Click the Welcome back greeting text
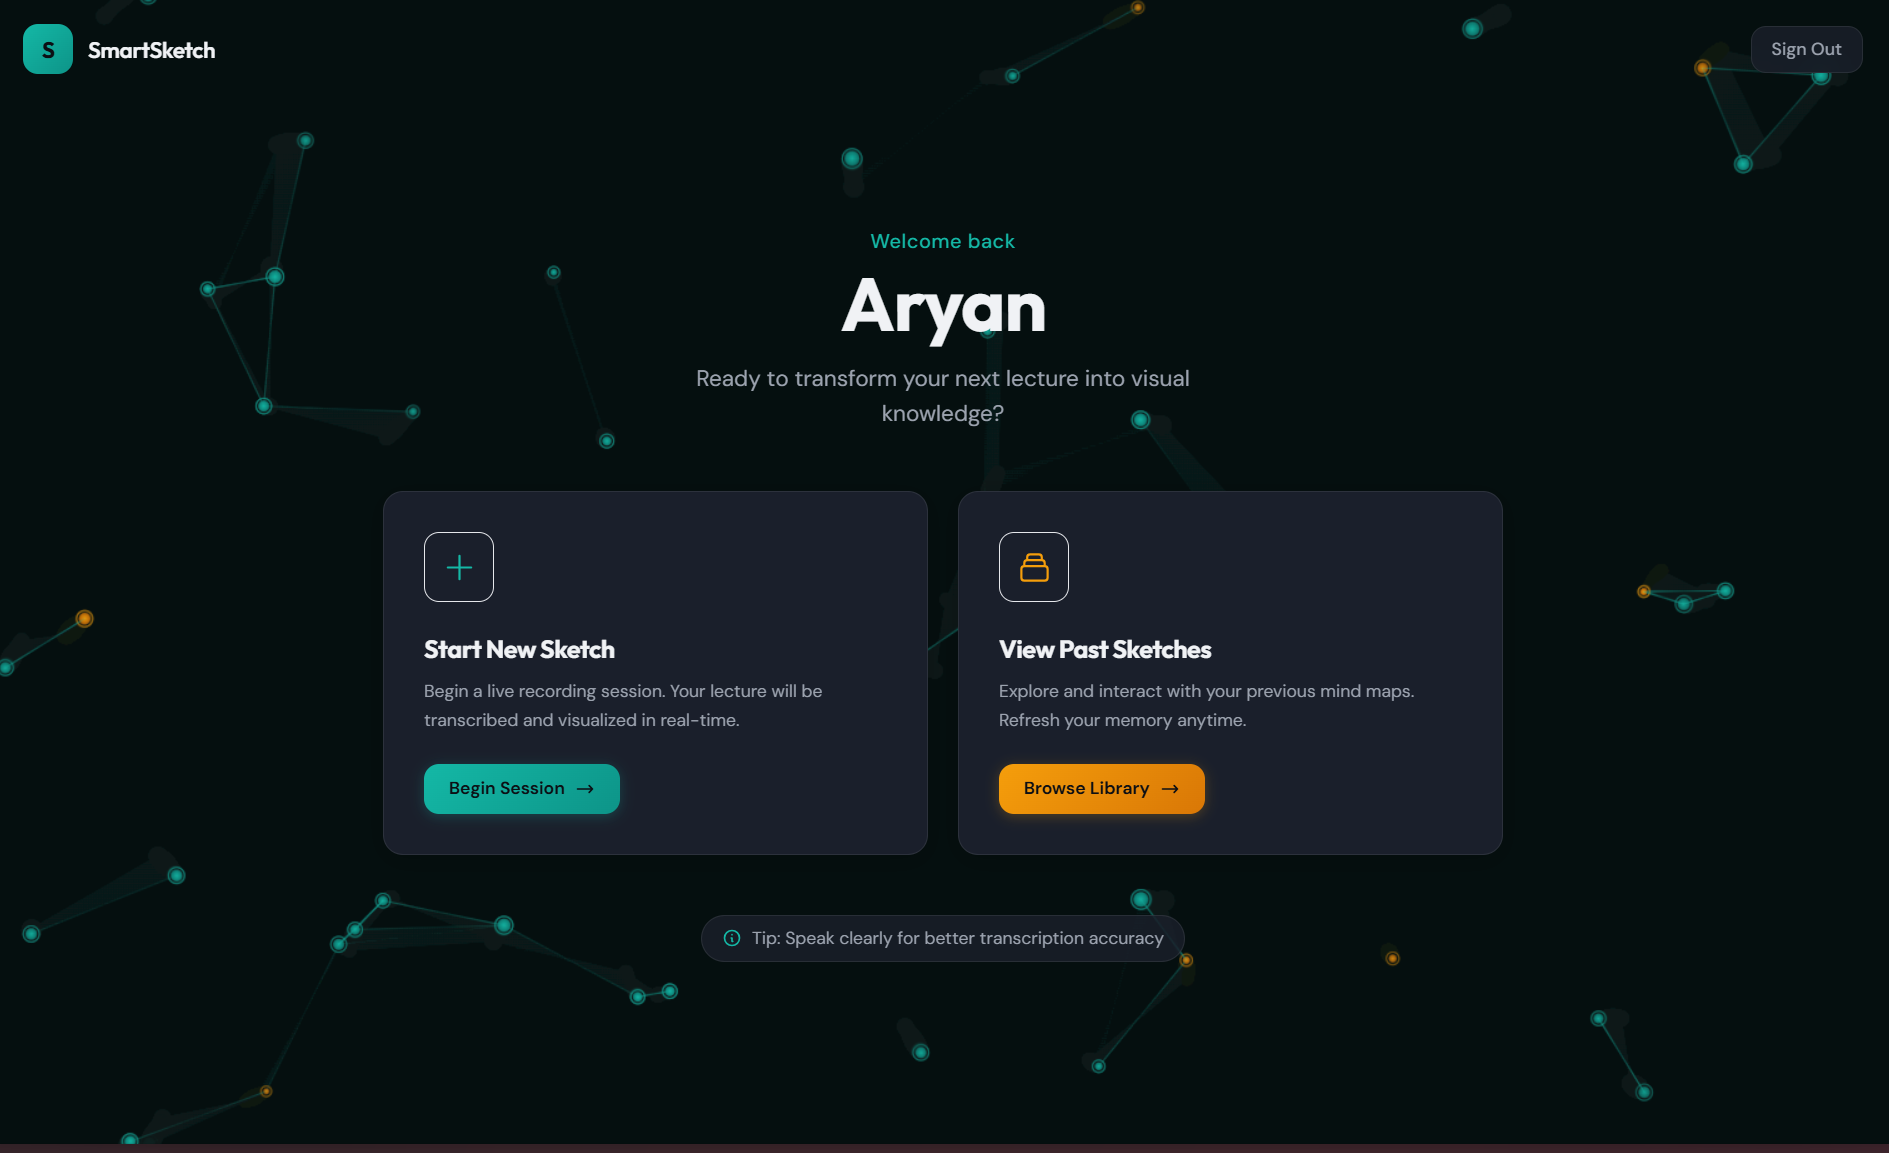The width and height of the screenshot is (1889, 1153). click(942, 241)
